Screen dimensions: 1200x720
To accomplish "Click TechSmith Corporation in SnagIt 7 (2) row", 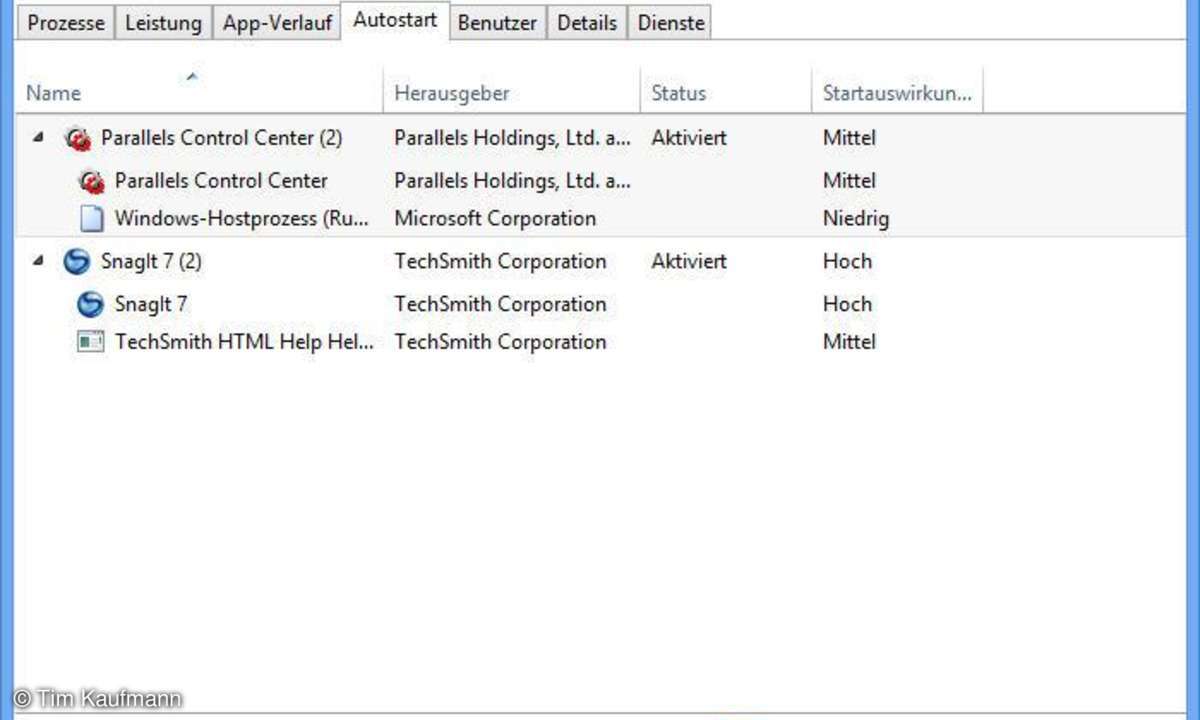I will point(500,262).
